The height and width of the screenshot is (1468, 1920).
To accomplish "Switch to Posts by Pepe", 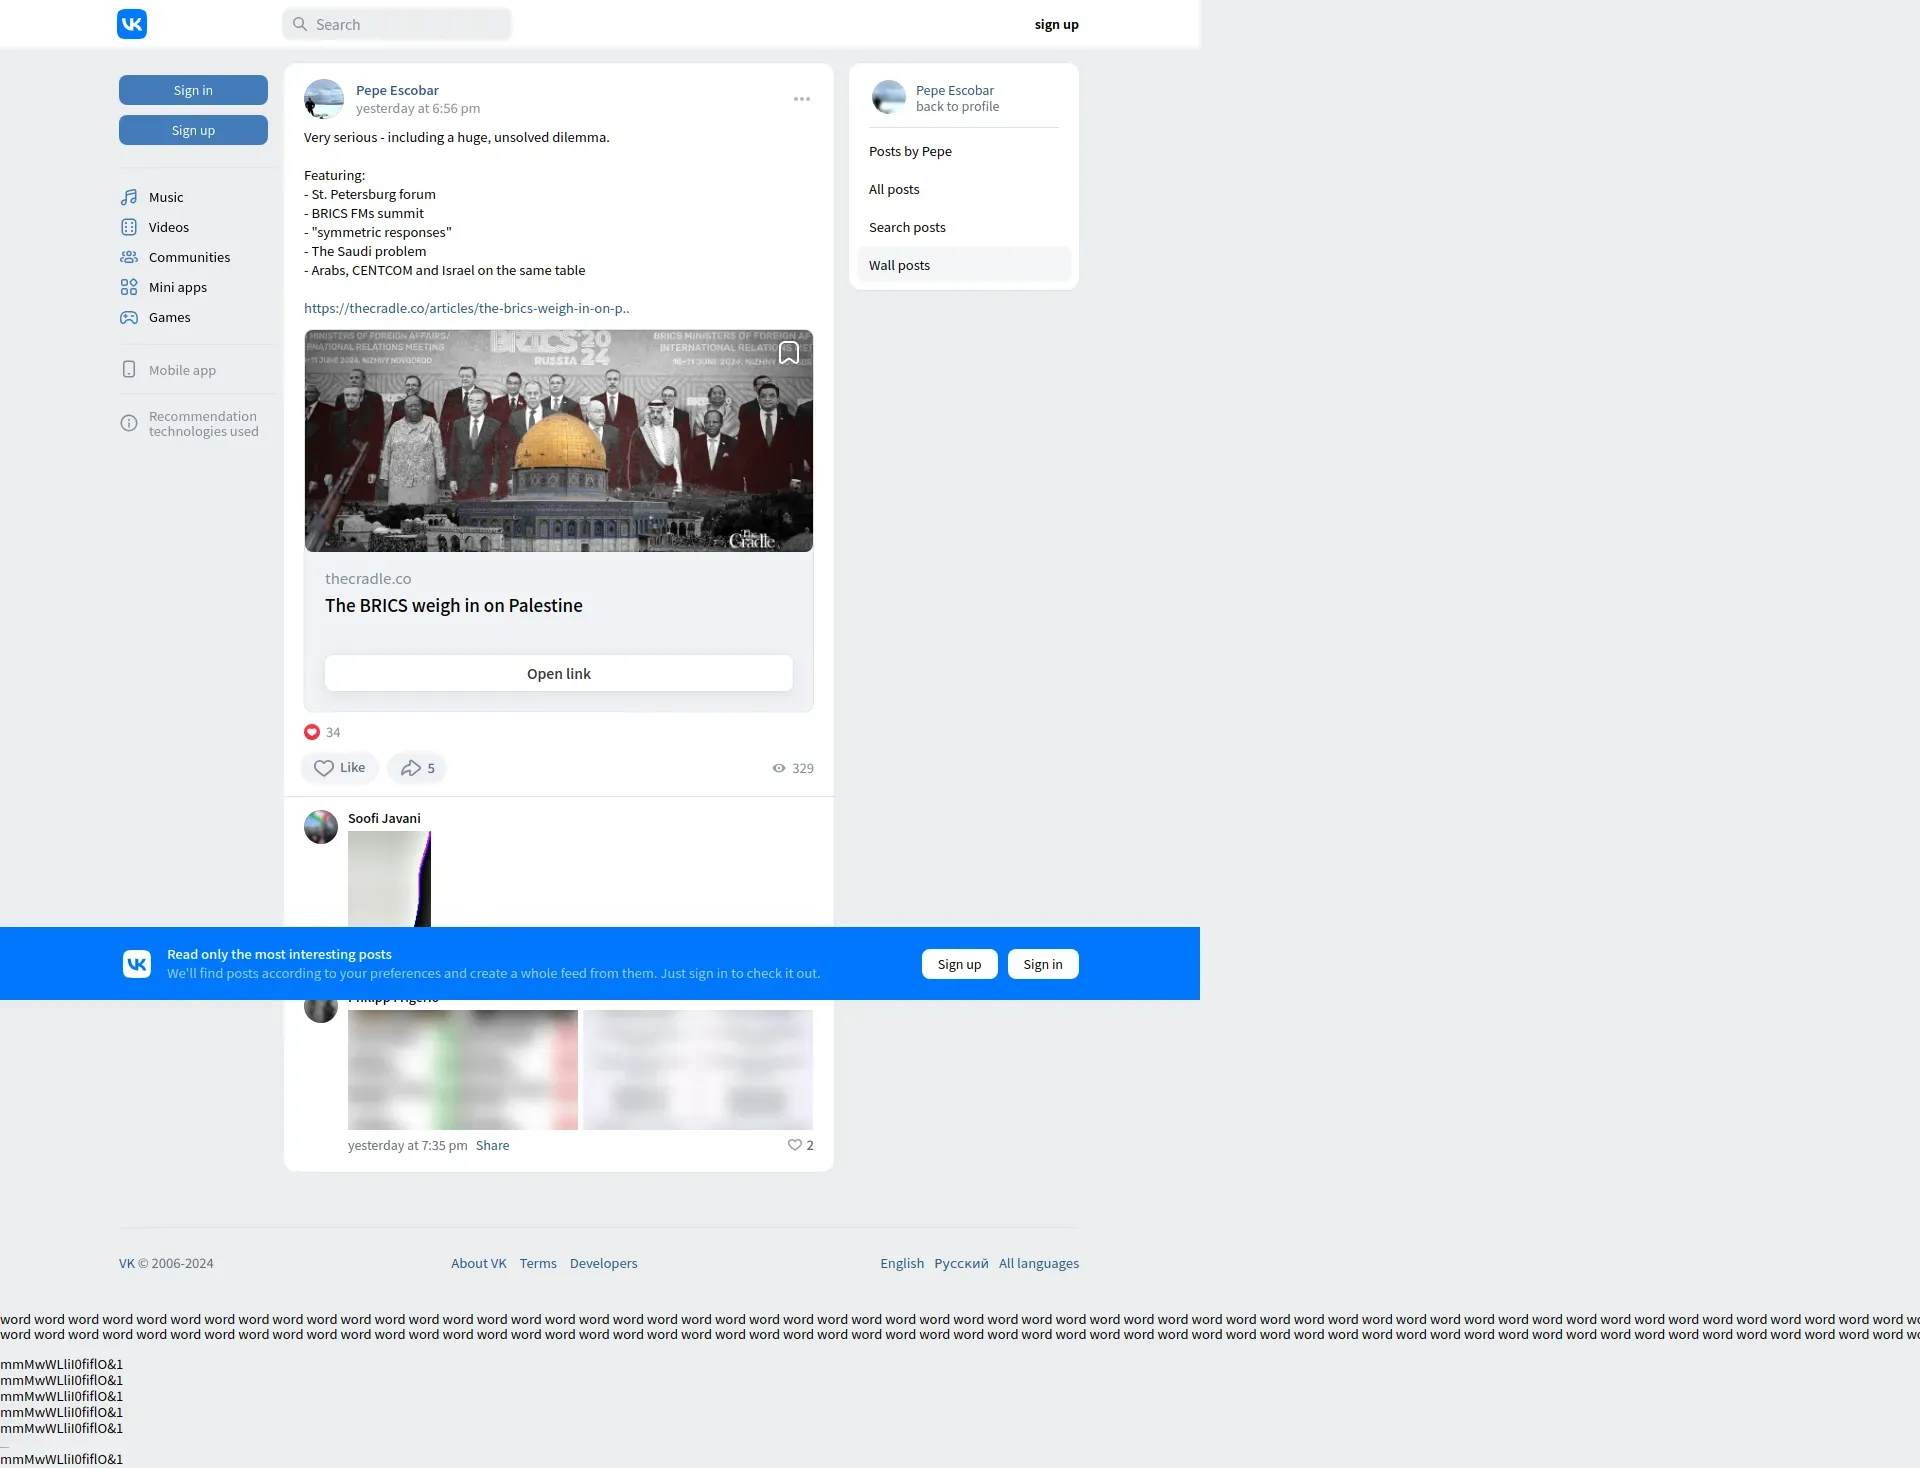I will click(x=910, y=151).
